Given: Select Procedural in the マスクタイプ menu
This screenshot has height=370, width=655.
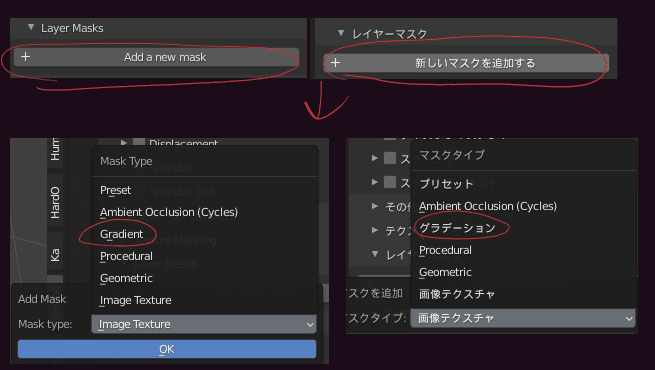Looking at the screenshot, I should (445, 250).
